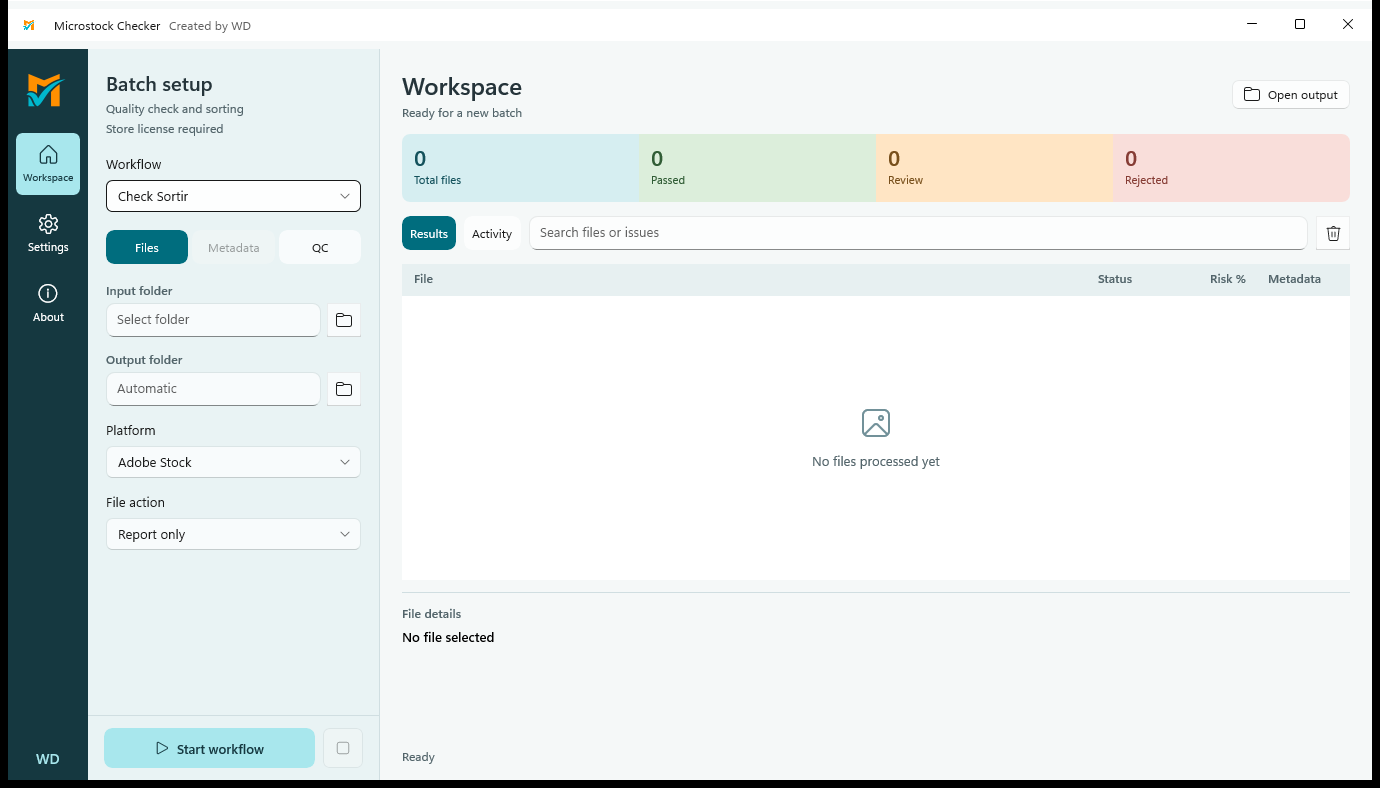The width and height of the screenshot is (1380, 788).
Task: Open the About info page
Action: point(48,303)
